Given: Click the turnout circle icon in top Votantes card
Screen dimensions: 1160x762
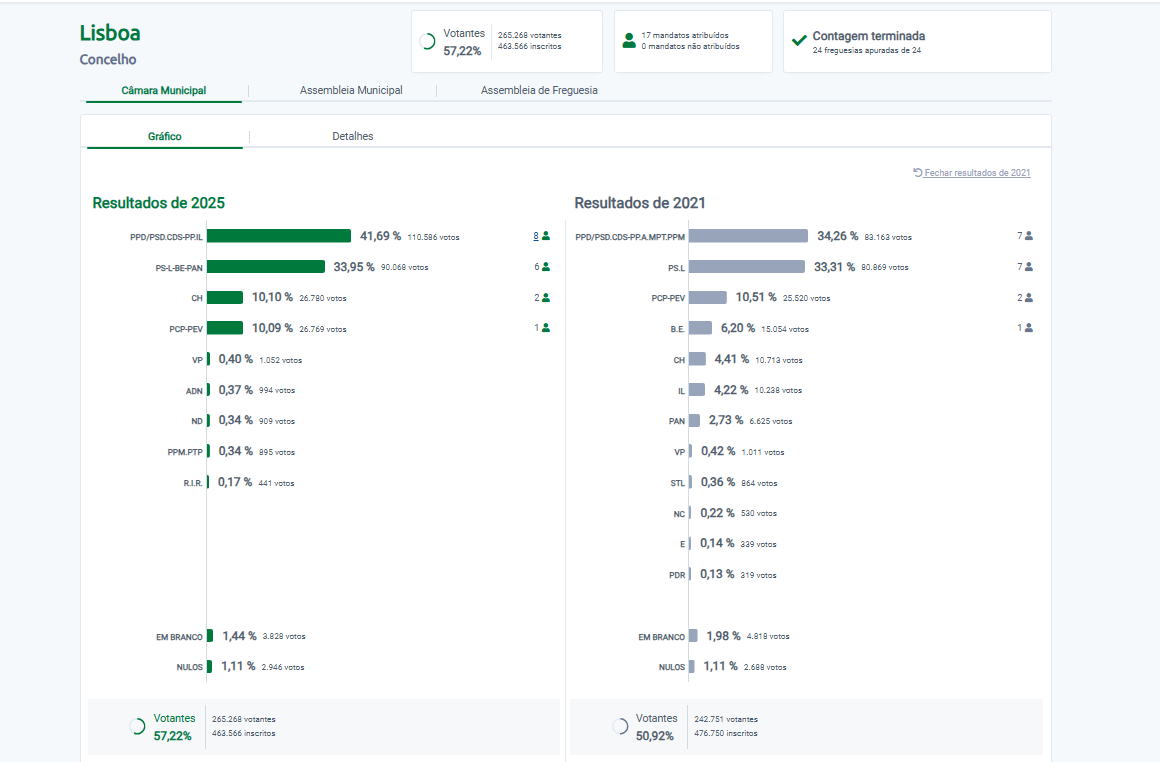Looking at the screenshot, I should [427, 42].
